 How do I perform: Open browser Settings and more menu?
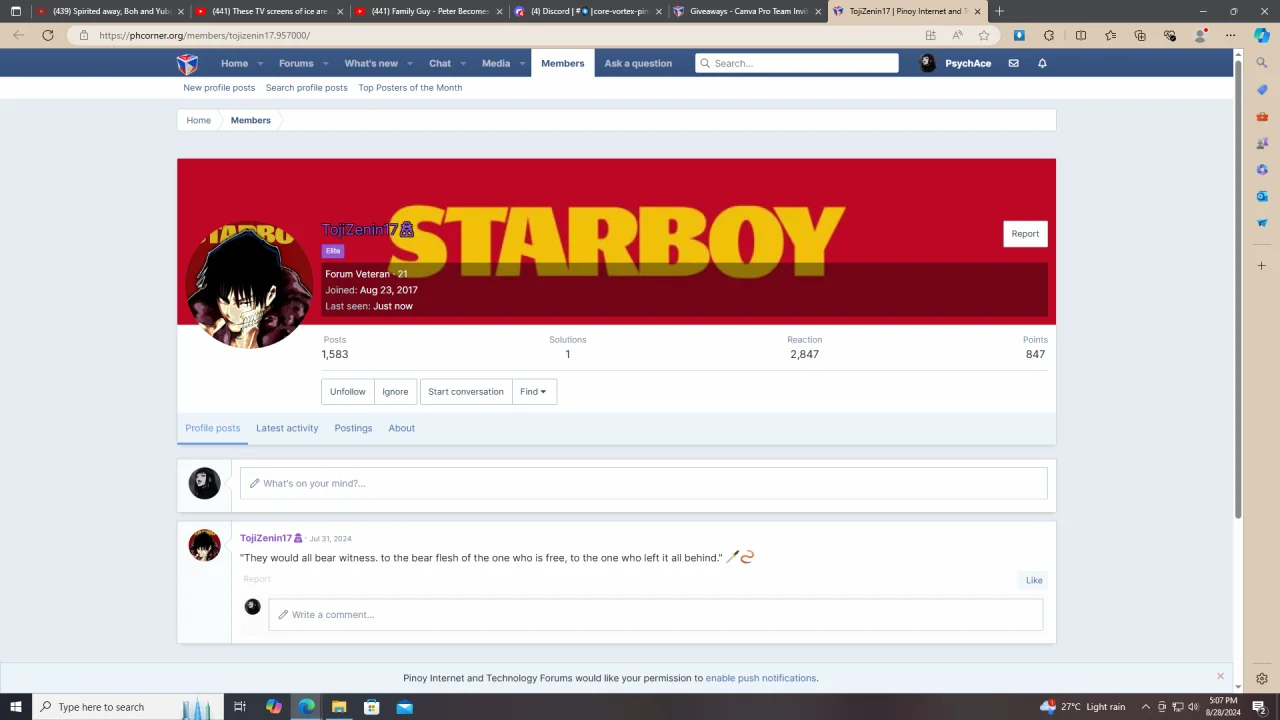point(1231,35)
